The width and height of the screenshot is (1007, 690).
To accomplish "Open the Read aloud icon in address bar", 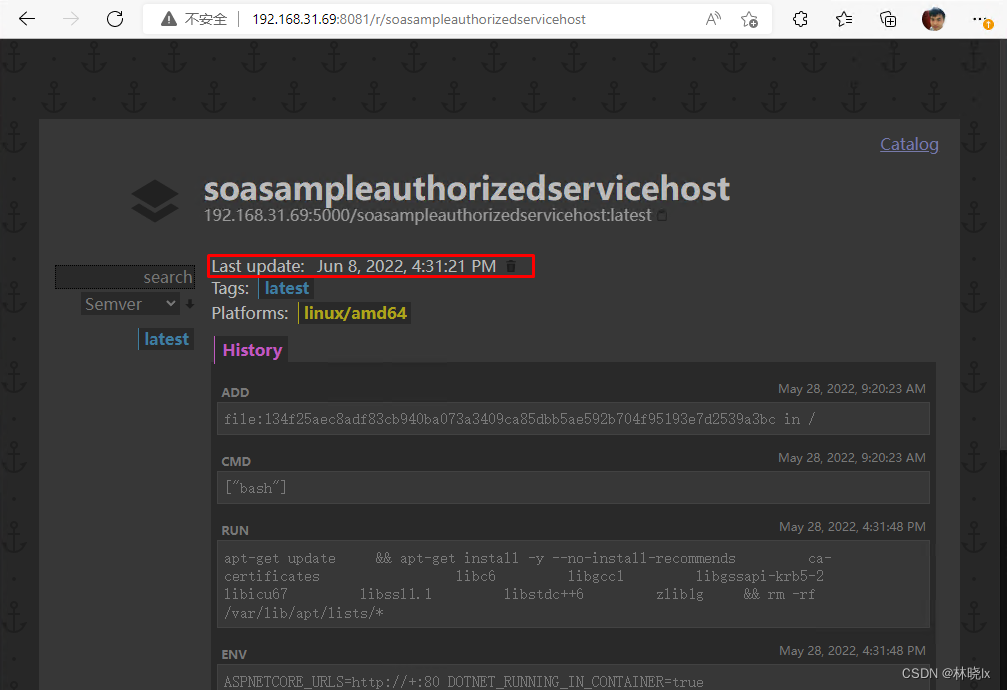I will point(713,19).
